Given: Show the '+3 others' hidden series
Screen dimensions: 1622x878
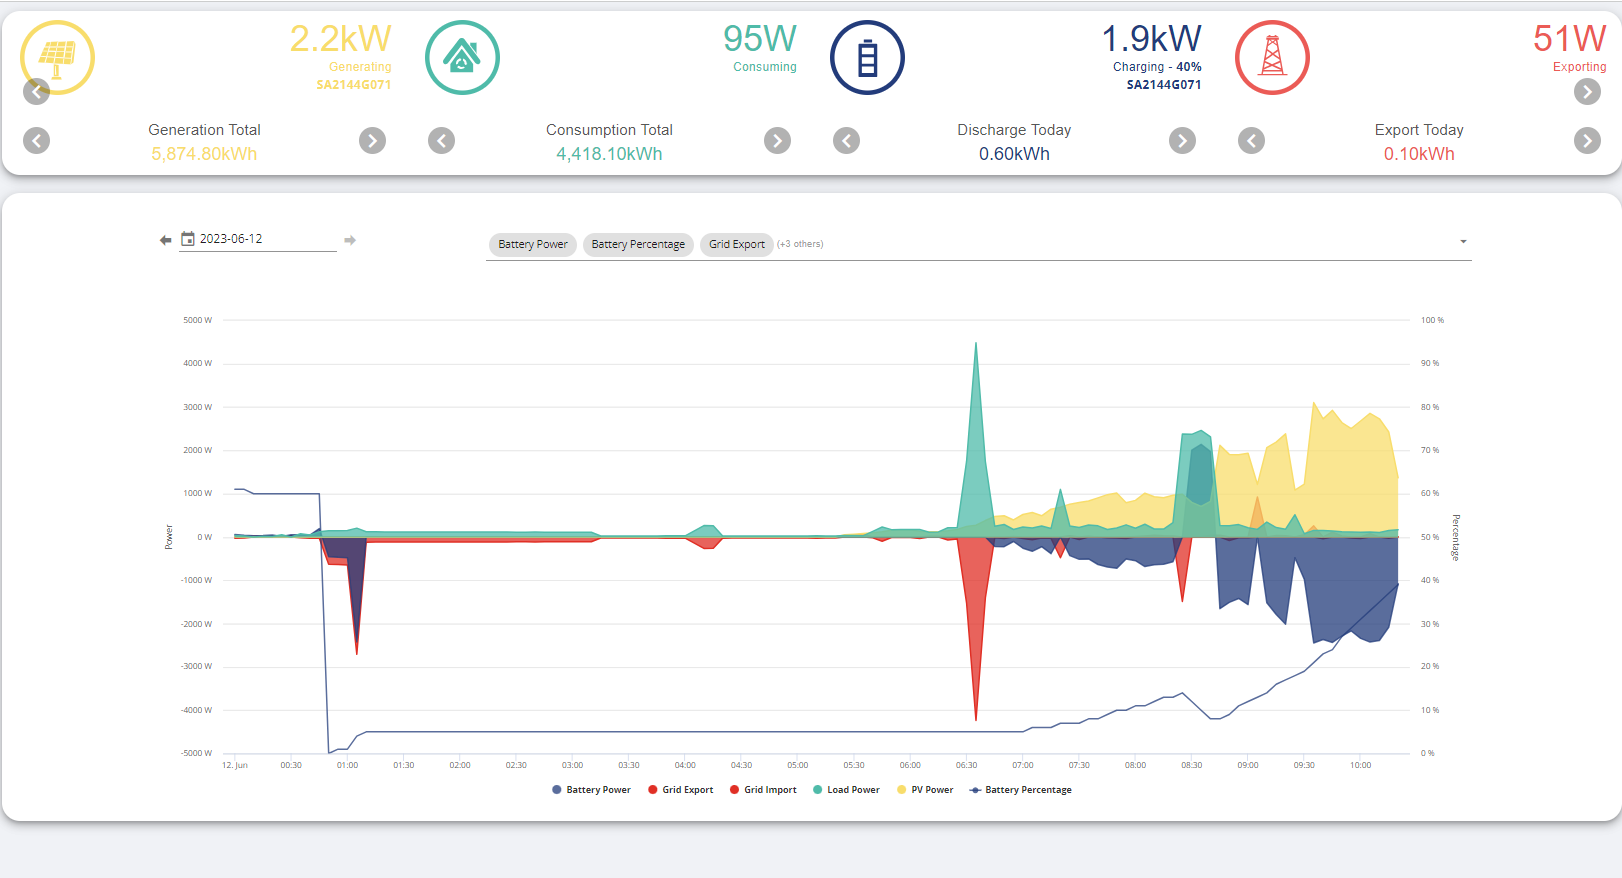Looking at the screenshot, I should click(x=800, y=244).
